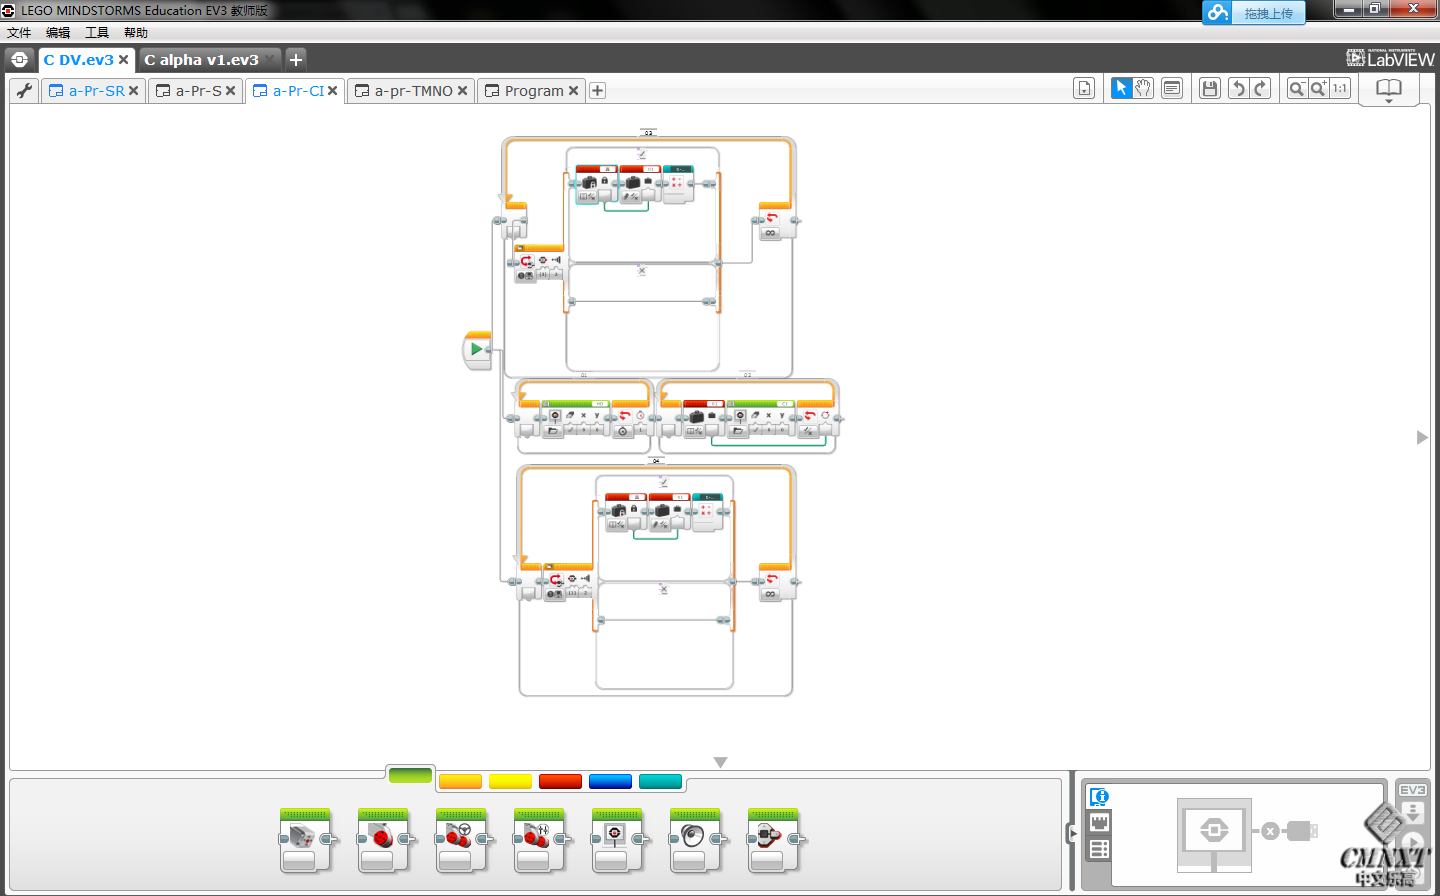The width and height of the screenshot is (1440, 896).
Task: Collapse the hardware page with side arrow
Action: [1074, 833]
